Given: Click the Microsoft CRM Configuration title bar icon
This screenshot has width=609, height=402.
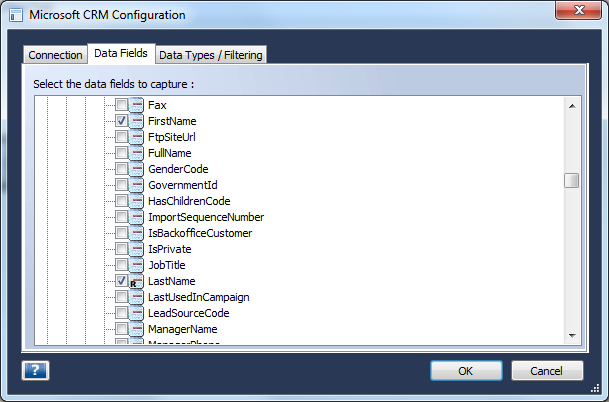Looking at the screenshot, I should (x=16, y=15).
